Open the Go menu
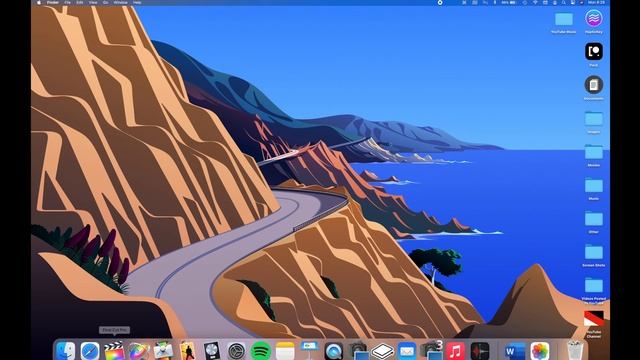This screenshot has width=640, height=360. [x=105, y=2]
